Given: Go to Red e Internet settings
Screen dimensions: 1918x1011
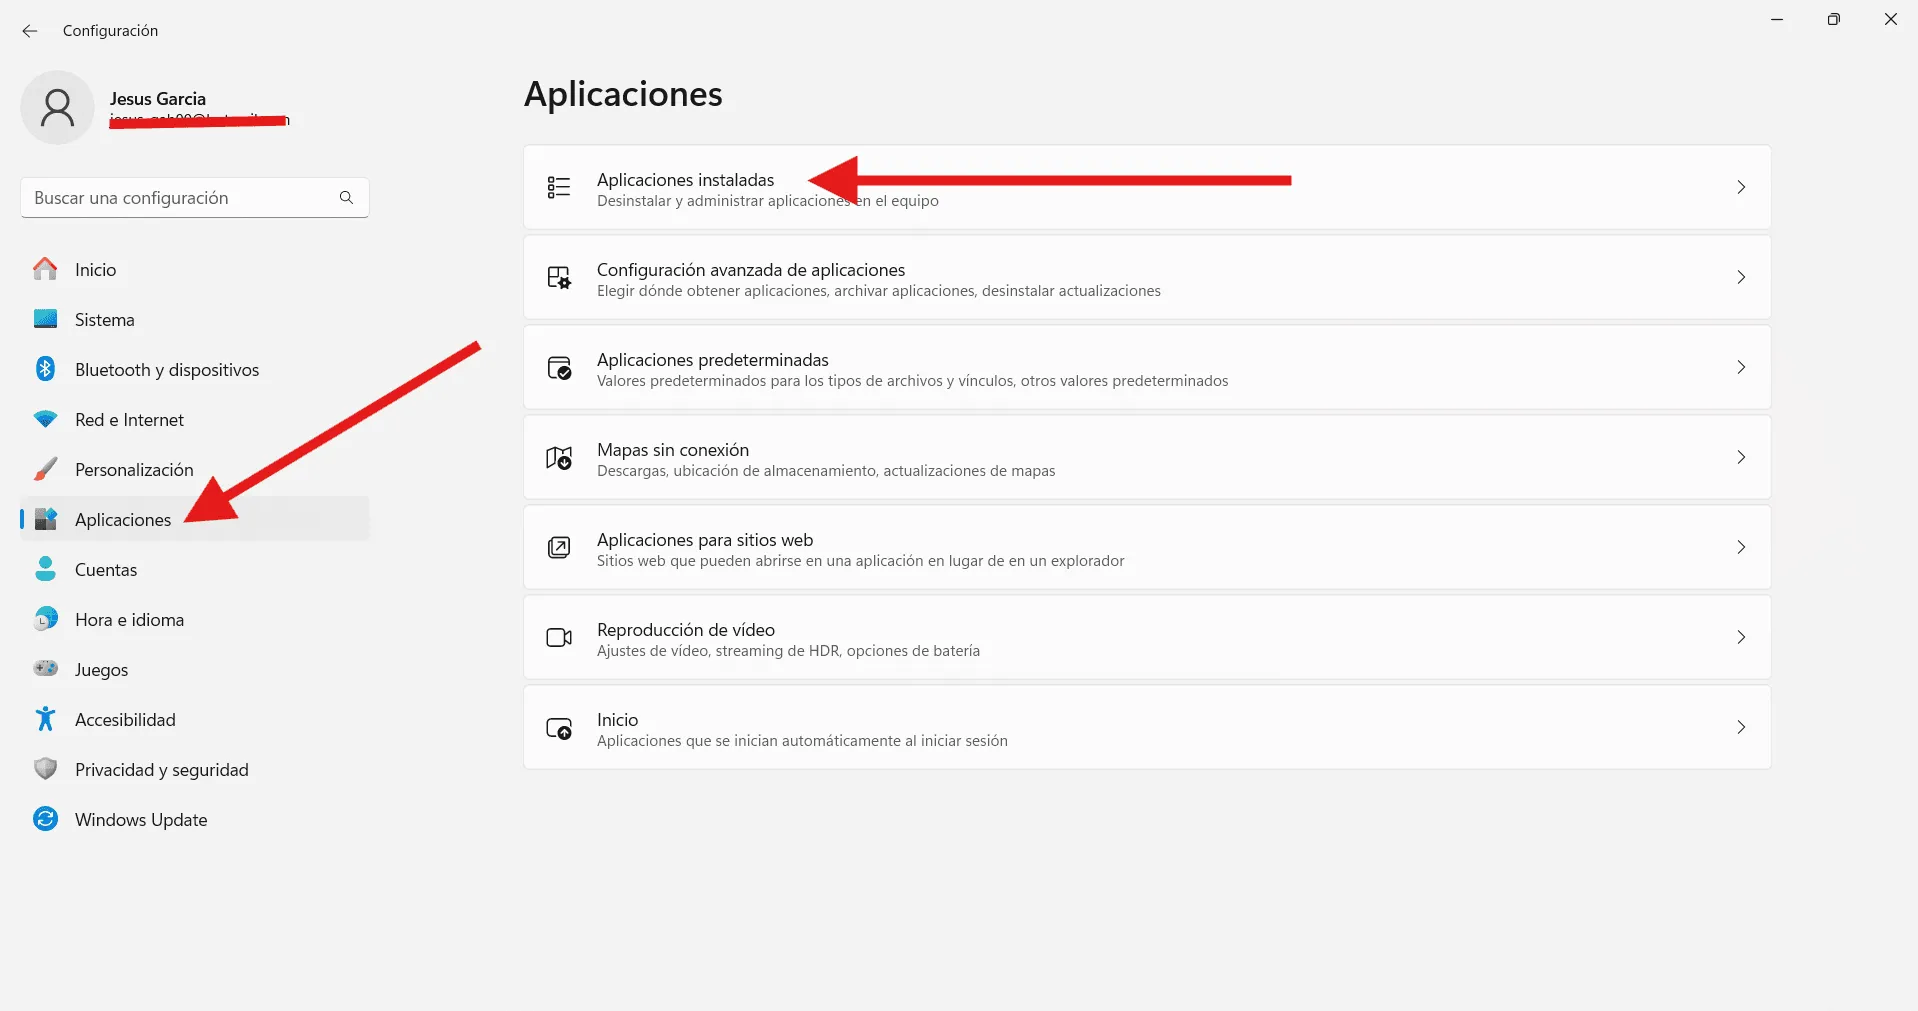Looking at the screenshot, I should tap(129, 420).
